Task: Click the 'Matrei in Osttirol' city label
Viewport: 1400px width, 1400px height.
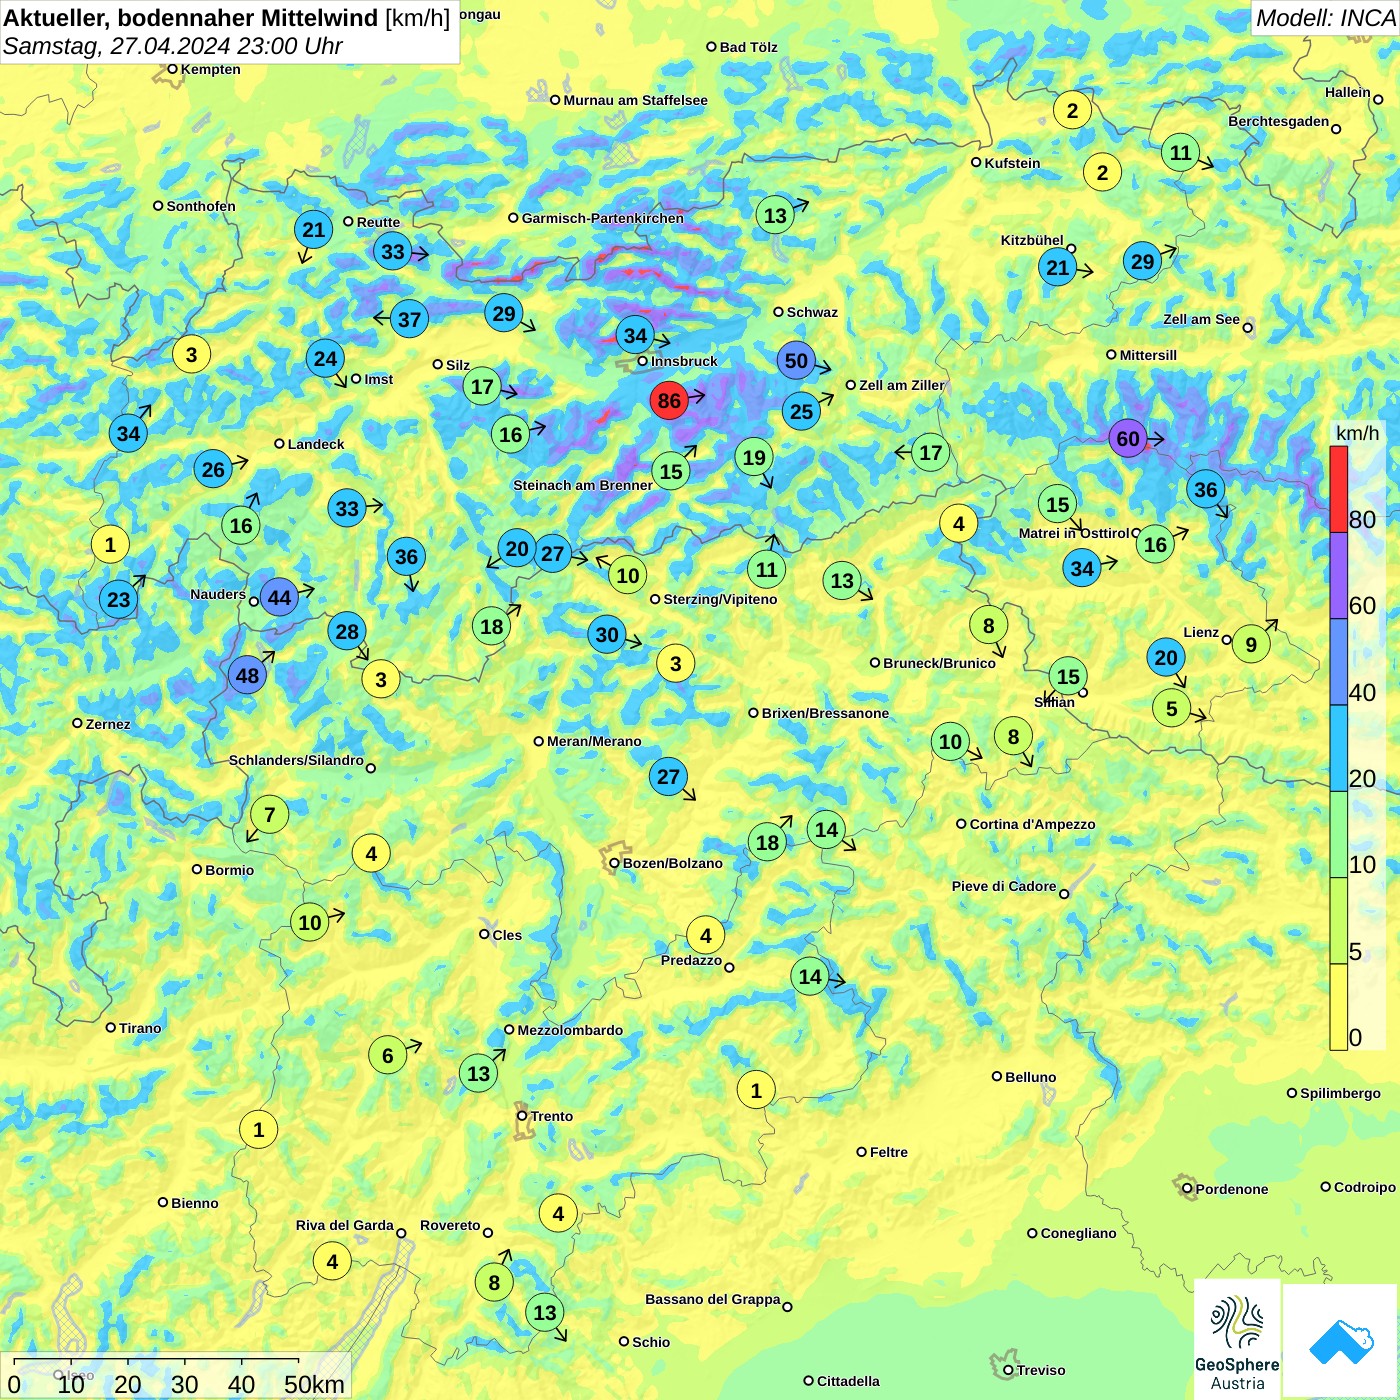Action: click(x=1074, y=533)
